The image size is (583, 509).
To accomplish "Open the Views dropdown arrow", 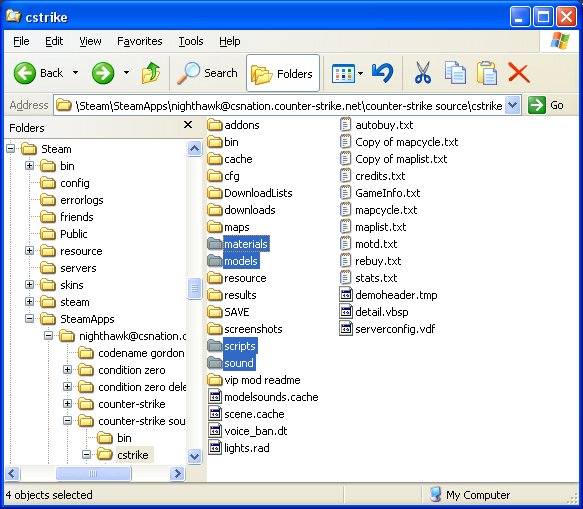I will click(x=360, y=73).
